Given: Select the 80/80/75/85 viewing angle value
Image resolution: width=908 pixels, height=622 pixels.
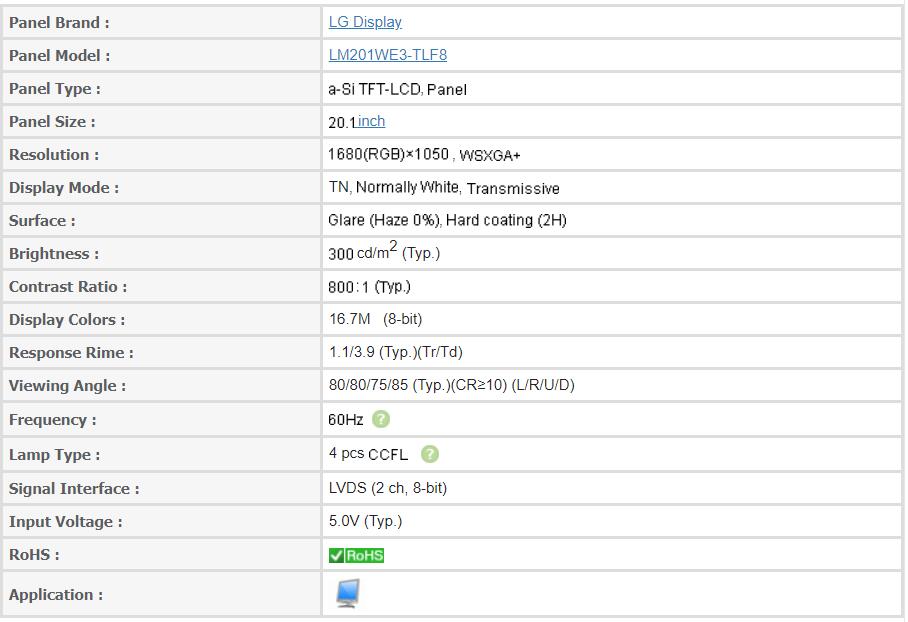Looking at the screenshot, I should point(452,385).
